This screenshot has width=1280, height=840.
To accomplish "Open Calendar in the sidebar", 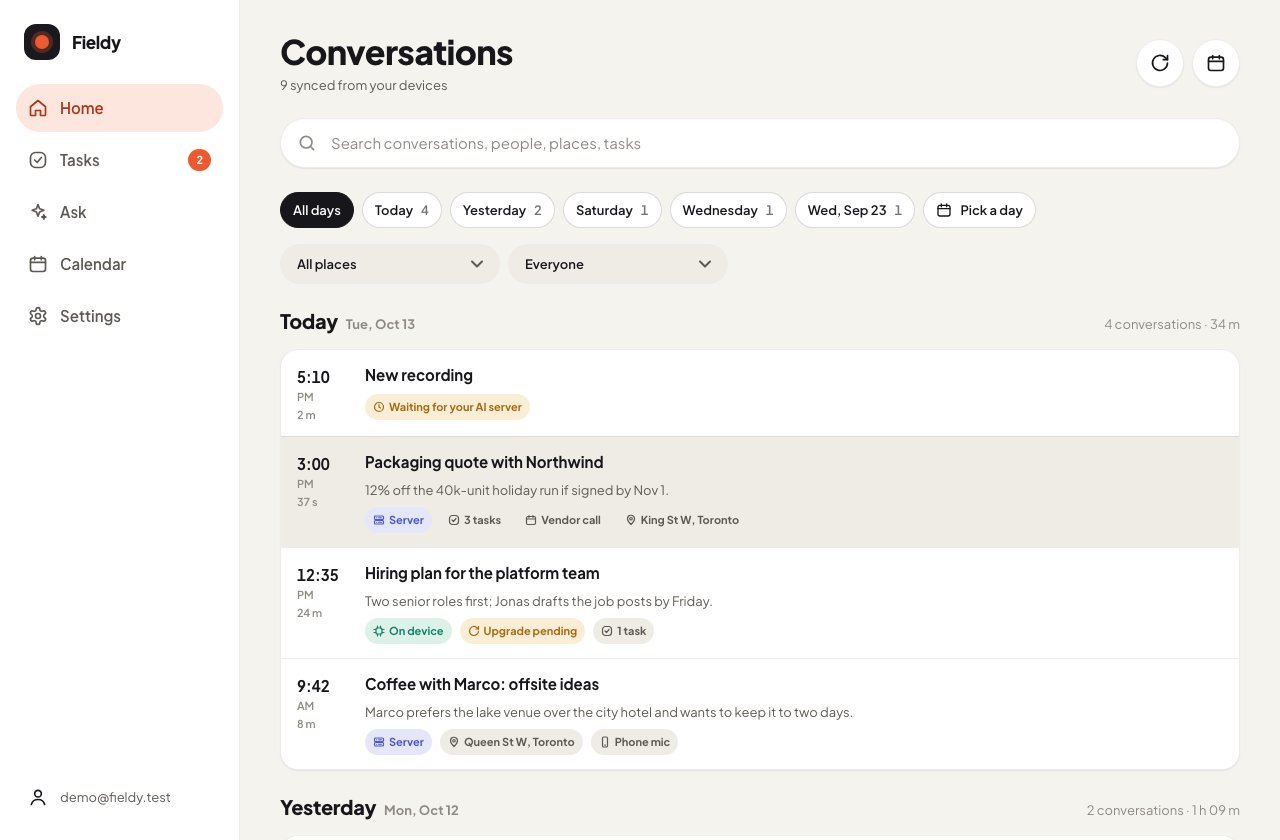I will pyautogui.click(x=119, y=264).
